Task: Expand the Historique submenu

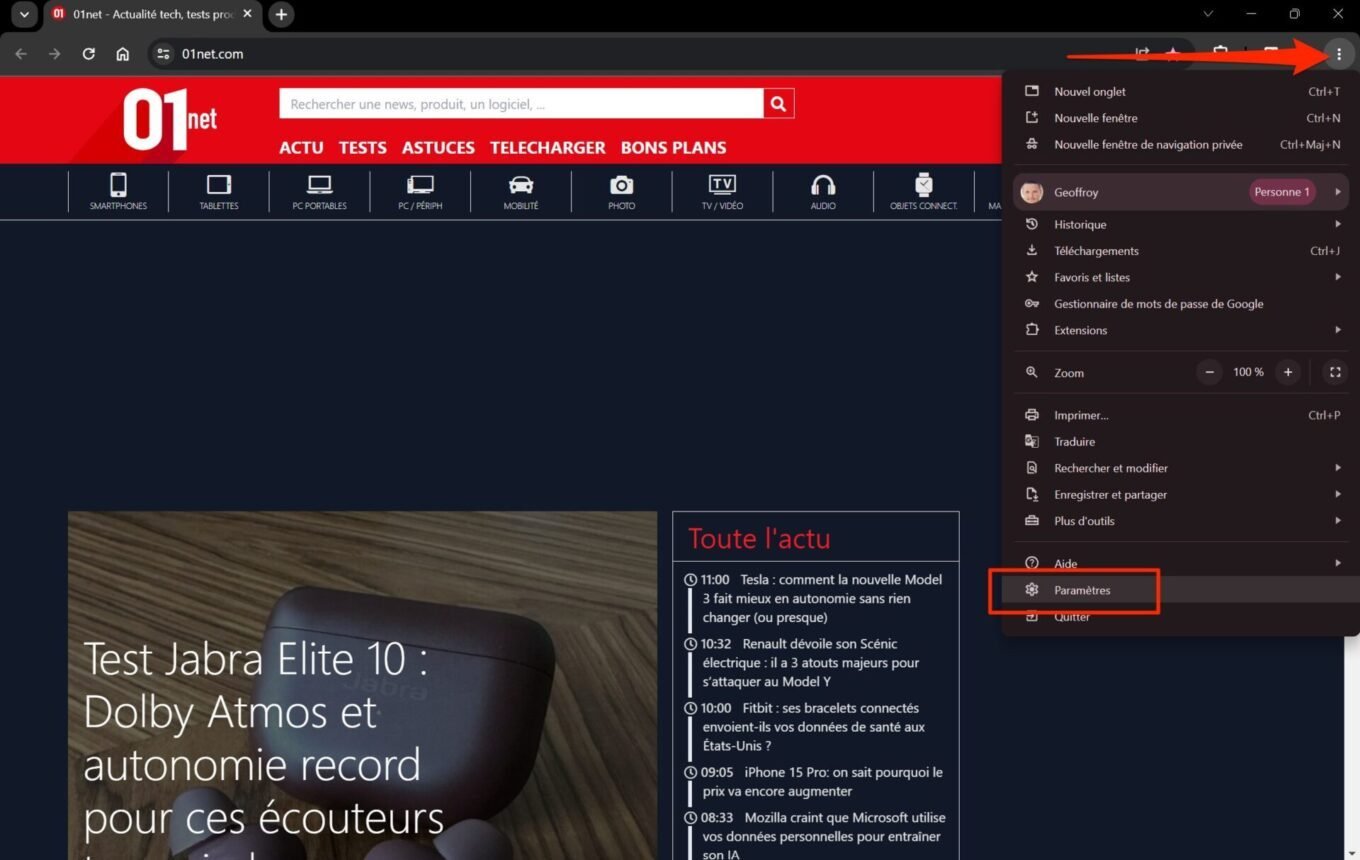Action: click(x=1337, y=224)
